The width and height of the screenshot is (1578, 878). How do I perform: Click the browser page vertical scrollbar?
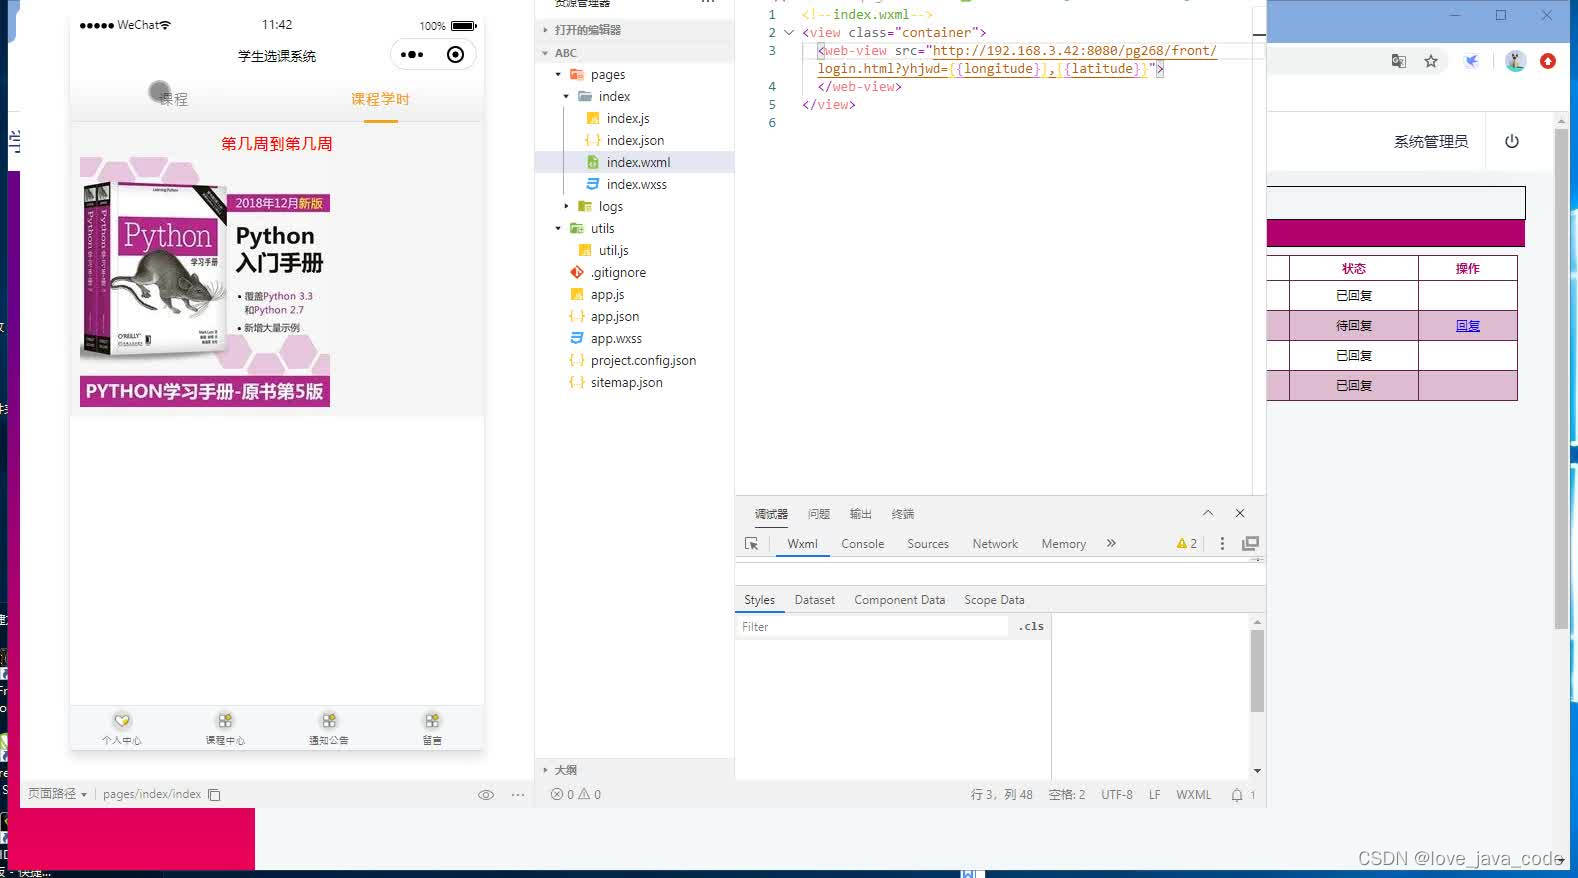click(1561, 380)
